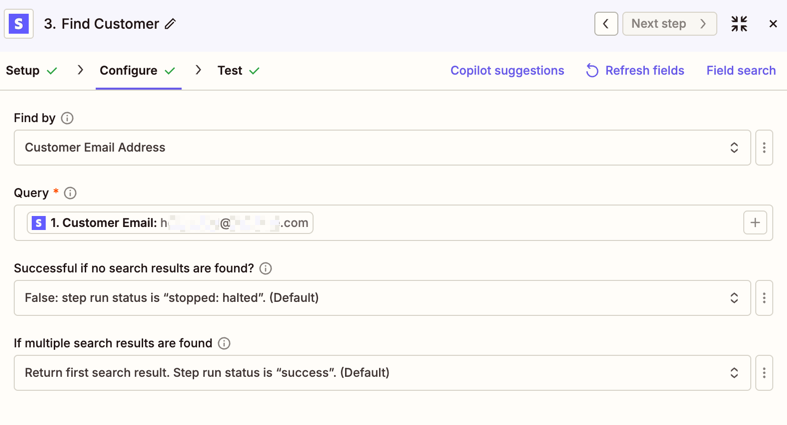Close the Find Customer panel
Screen dimensions: 787x425
click(x=773, y=24)
